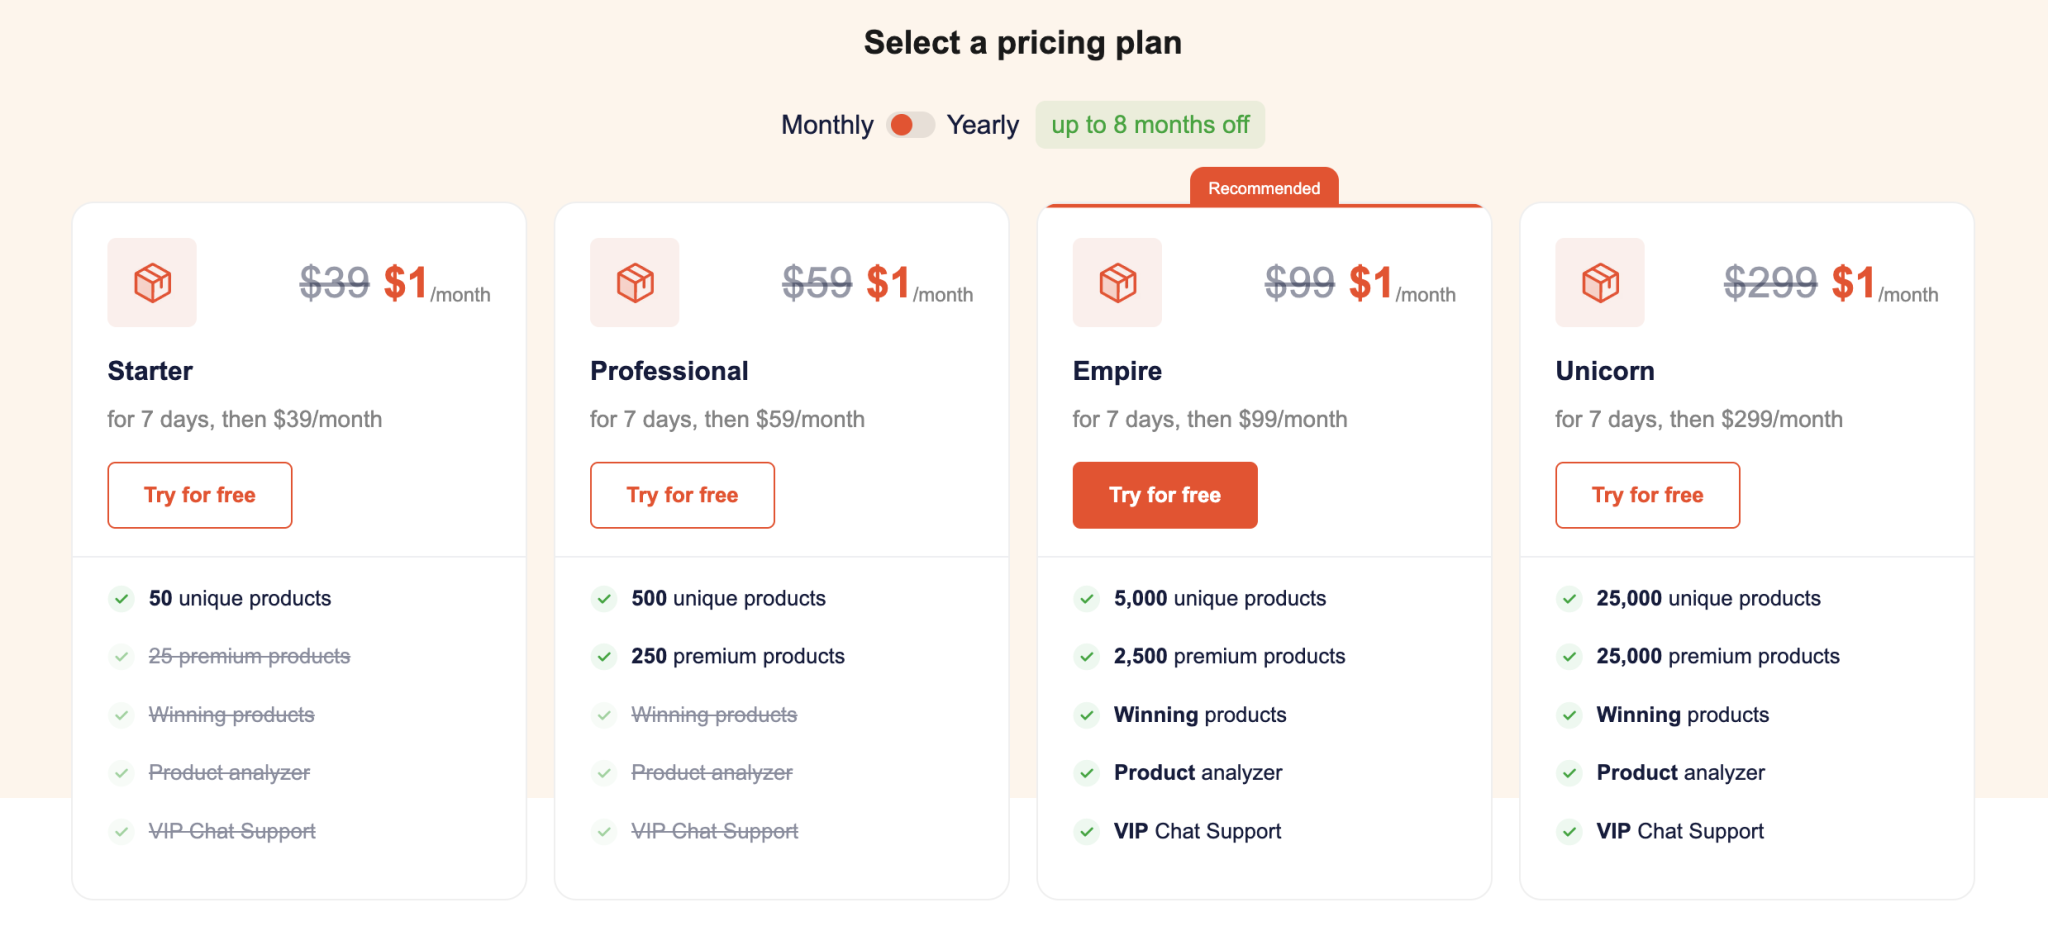Click checkmark beside Unicorn's VIP Chat Support
2048x950 pixels.
pos(1569,831)
